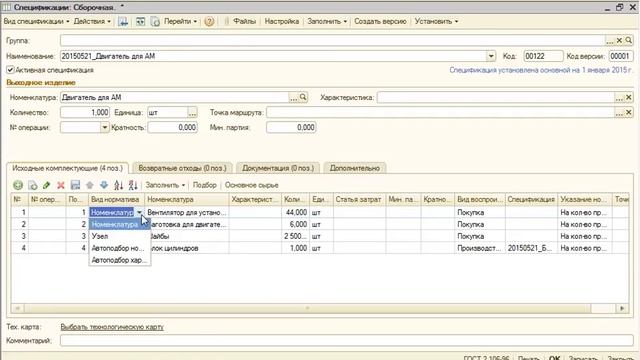The height and width of the screenshot is (360, 640).
Task: Click the sort ascending icon
Action: click(x=118, y=185)
